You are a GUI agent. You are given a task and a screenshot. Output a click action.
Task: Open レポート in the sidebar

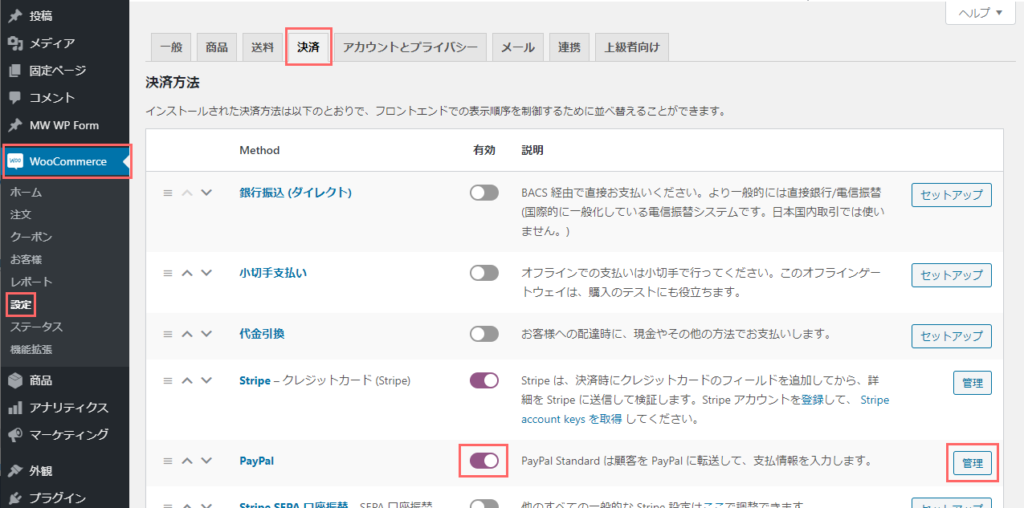[x=31, y=281]
